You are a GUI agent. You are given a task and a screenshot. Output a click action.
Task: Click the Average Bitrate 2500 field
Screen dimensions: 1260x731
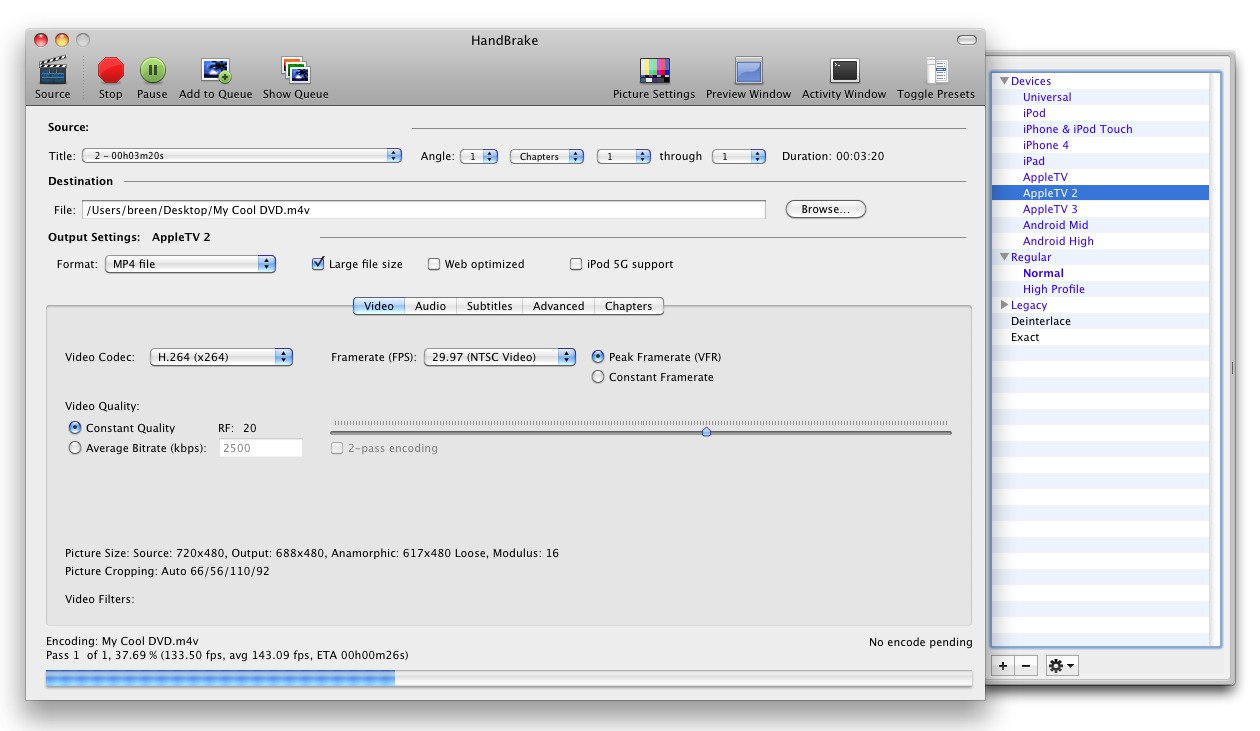point(260,448)
